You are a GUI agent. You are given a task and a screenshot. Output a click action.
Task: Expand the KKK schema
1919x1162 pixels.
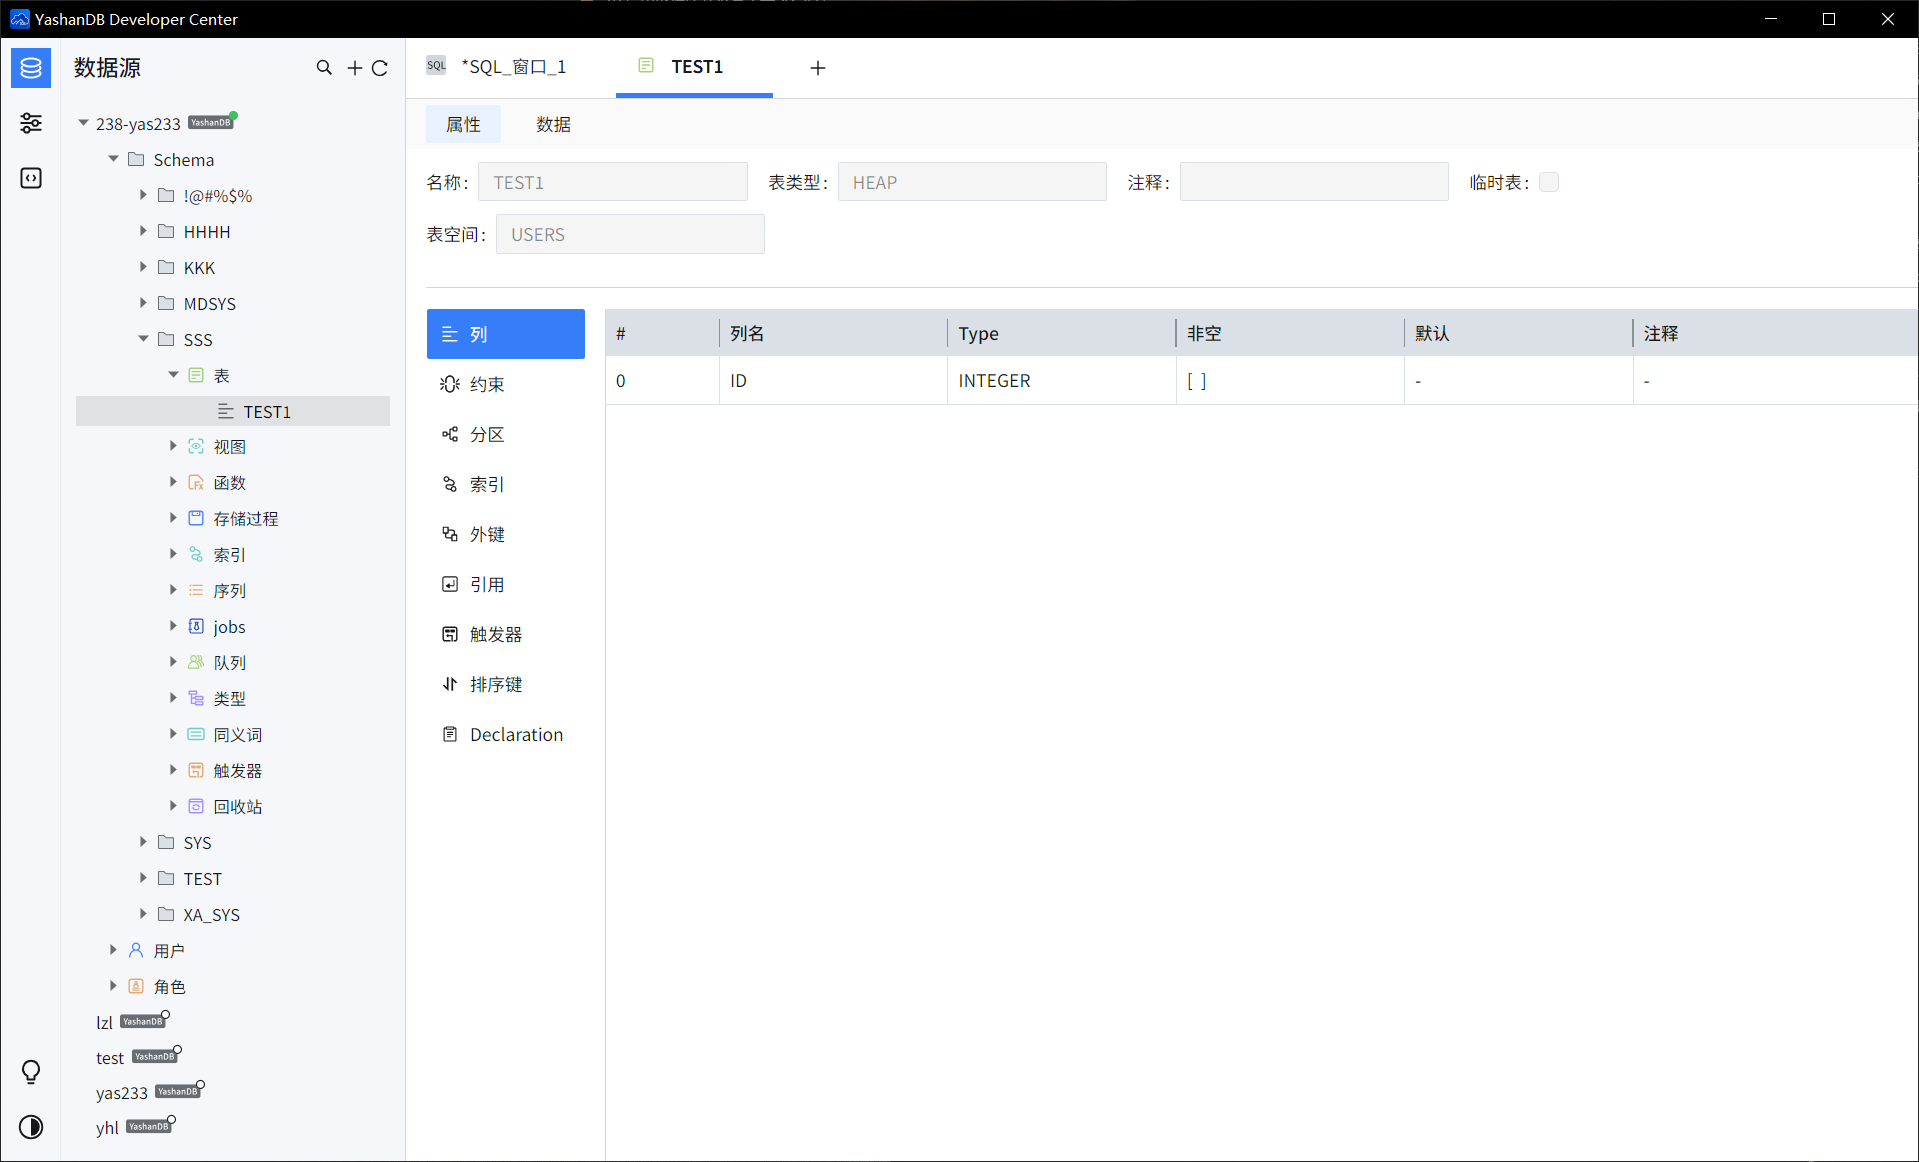[x=143, y=267]
